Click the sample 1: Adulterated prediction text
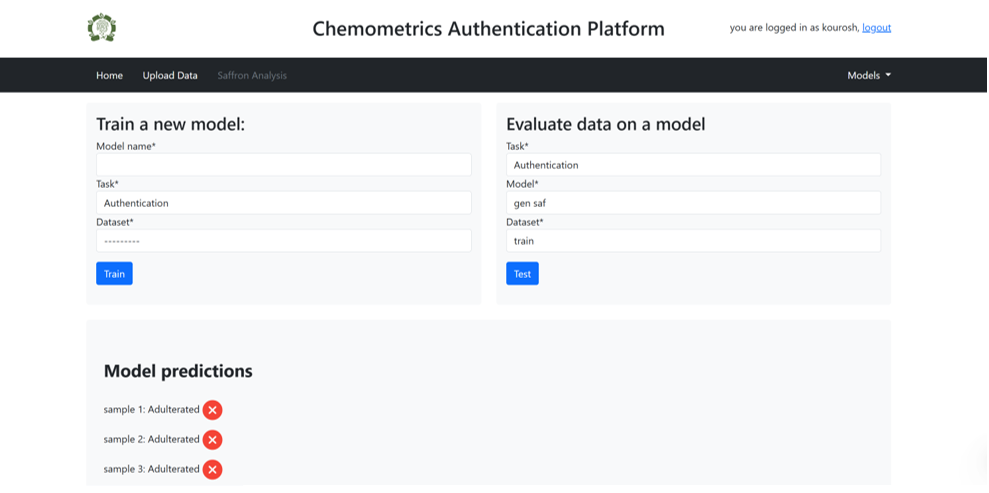Viewport: 989px width, 493px height. point(151,410)
